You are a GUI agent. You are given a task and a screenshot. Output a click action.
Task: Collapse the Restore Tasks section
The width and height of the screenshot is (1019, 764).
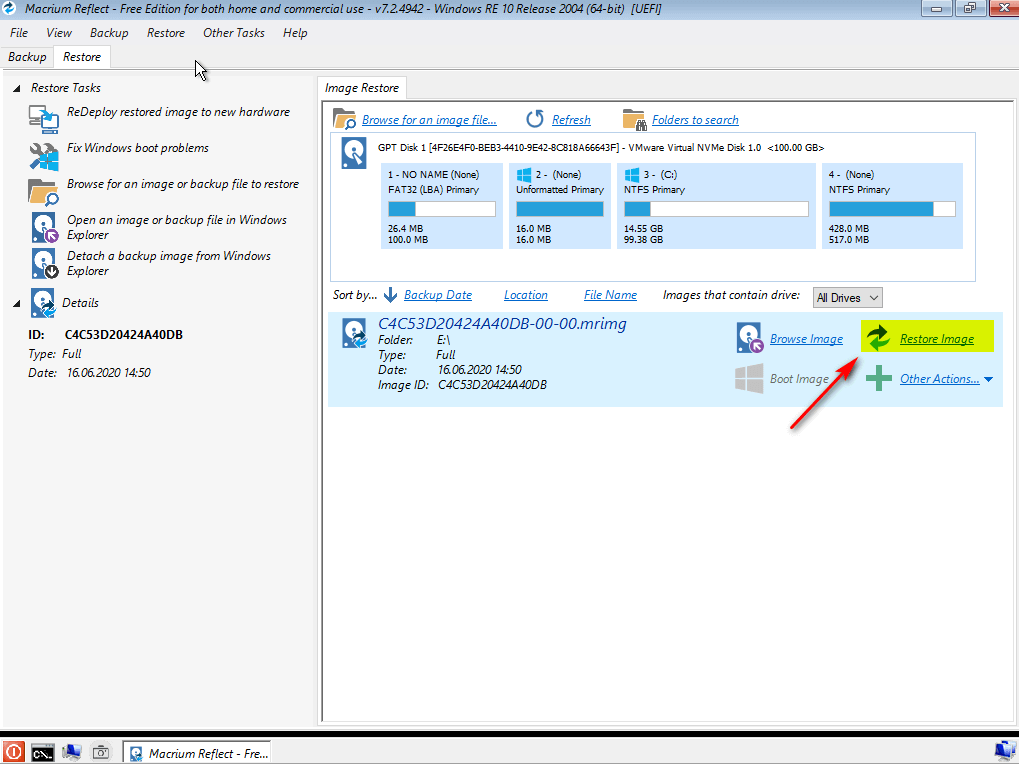click(x=17, y=88)
